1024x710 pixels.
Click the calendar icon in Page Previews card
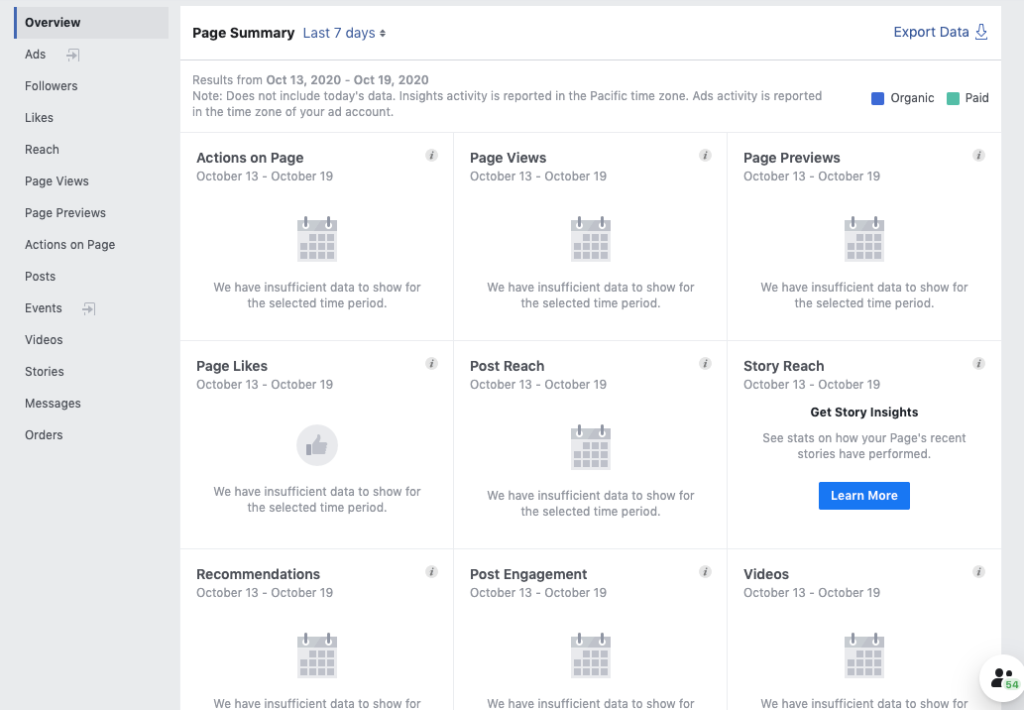pyautogui.click(x=864, y=239)
